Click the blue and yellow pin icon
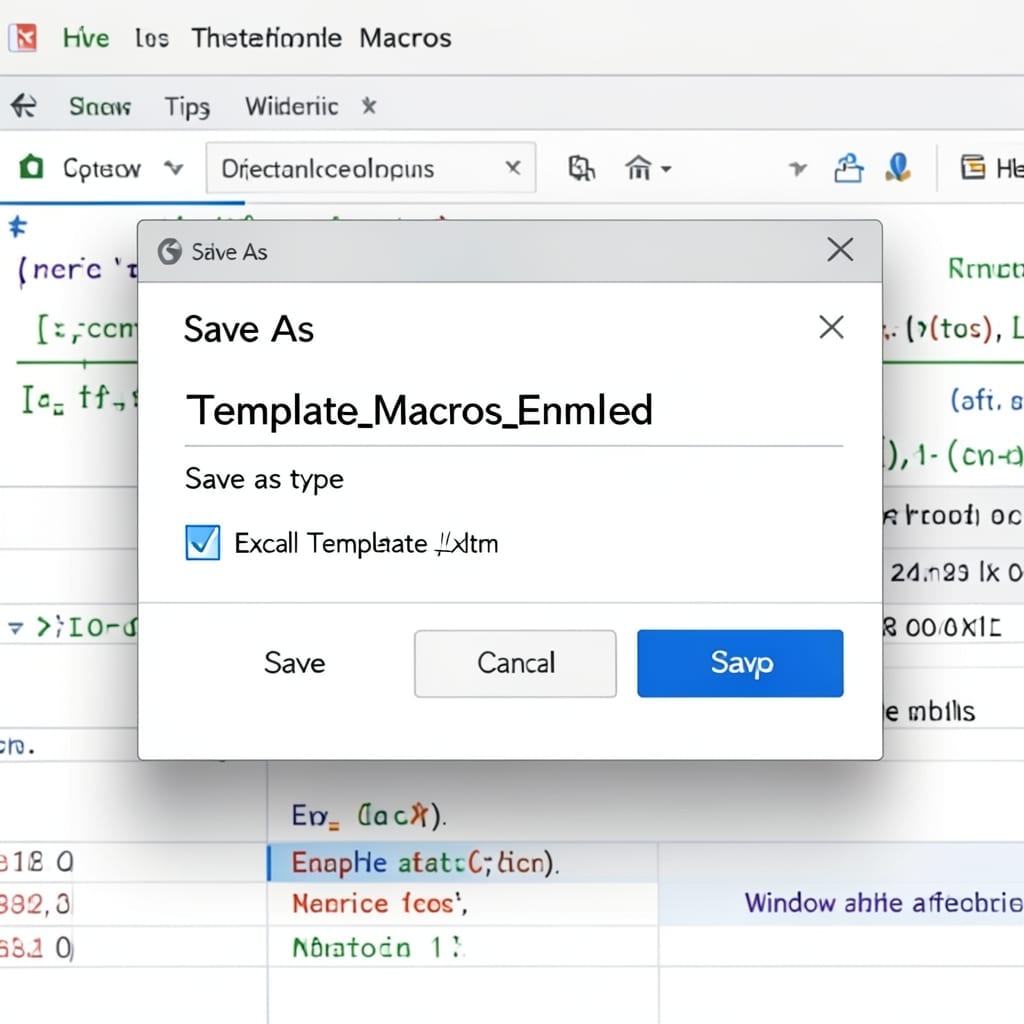 (898, 167)
